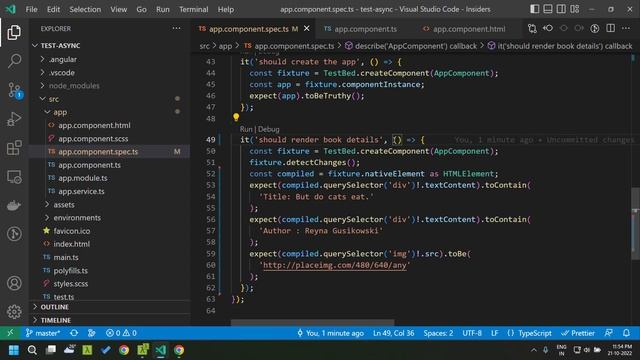Viewport: 640px width, 360px height.
Task: Click the Explorer more actions ellipsis
Action: point(176,28)
